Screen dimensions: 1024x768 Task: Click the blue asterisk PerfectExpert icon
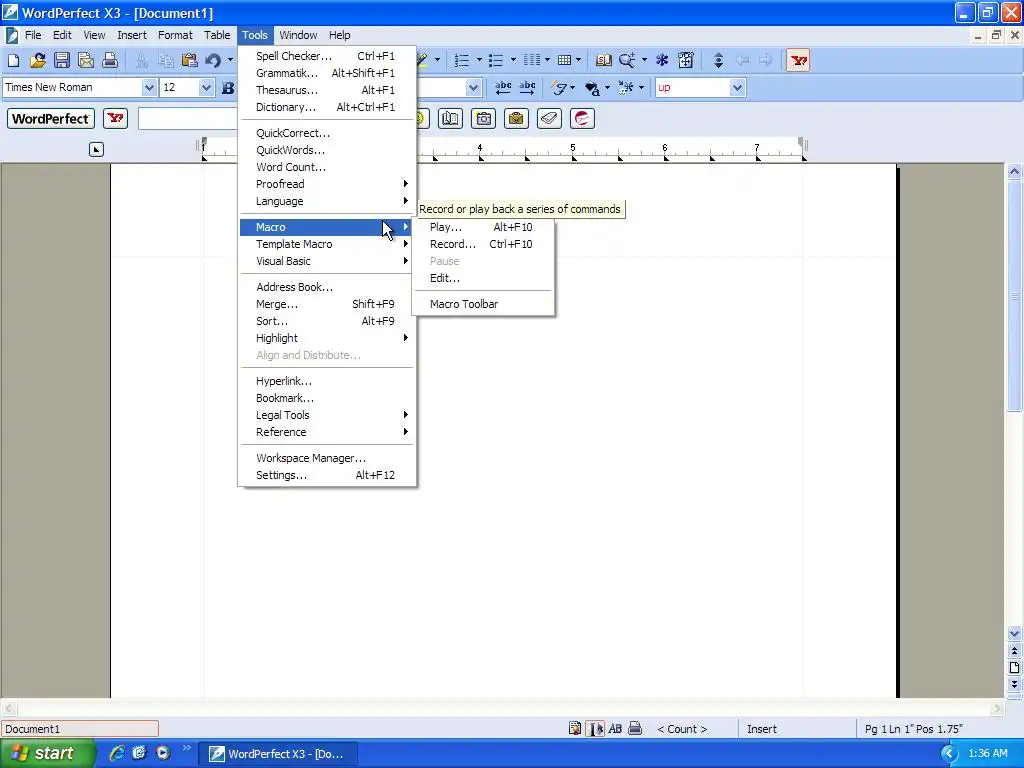pyautogui.click(x=662, y=61)
